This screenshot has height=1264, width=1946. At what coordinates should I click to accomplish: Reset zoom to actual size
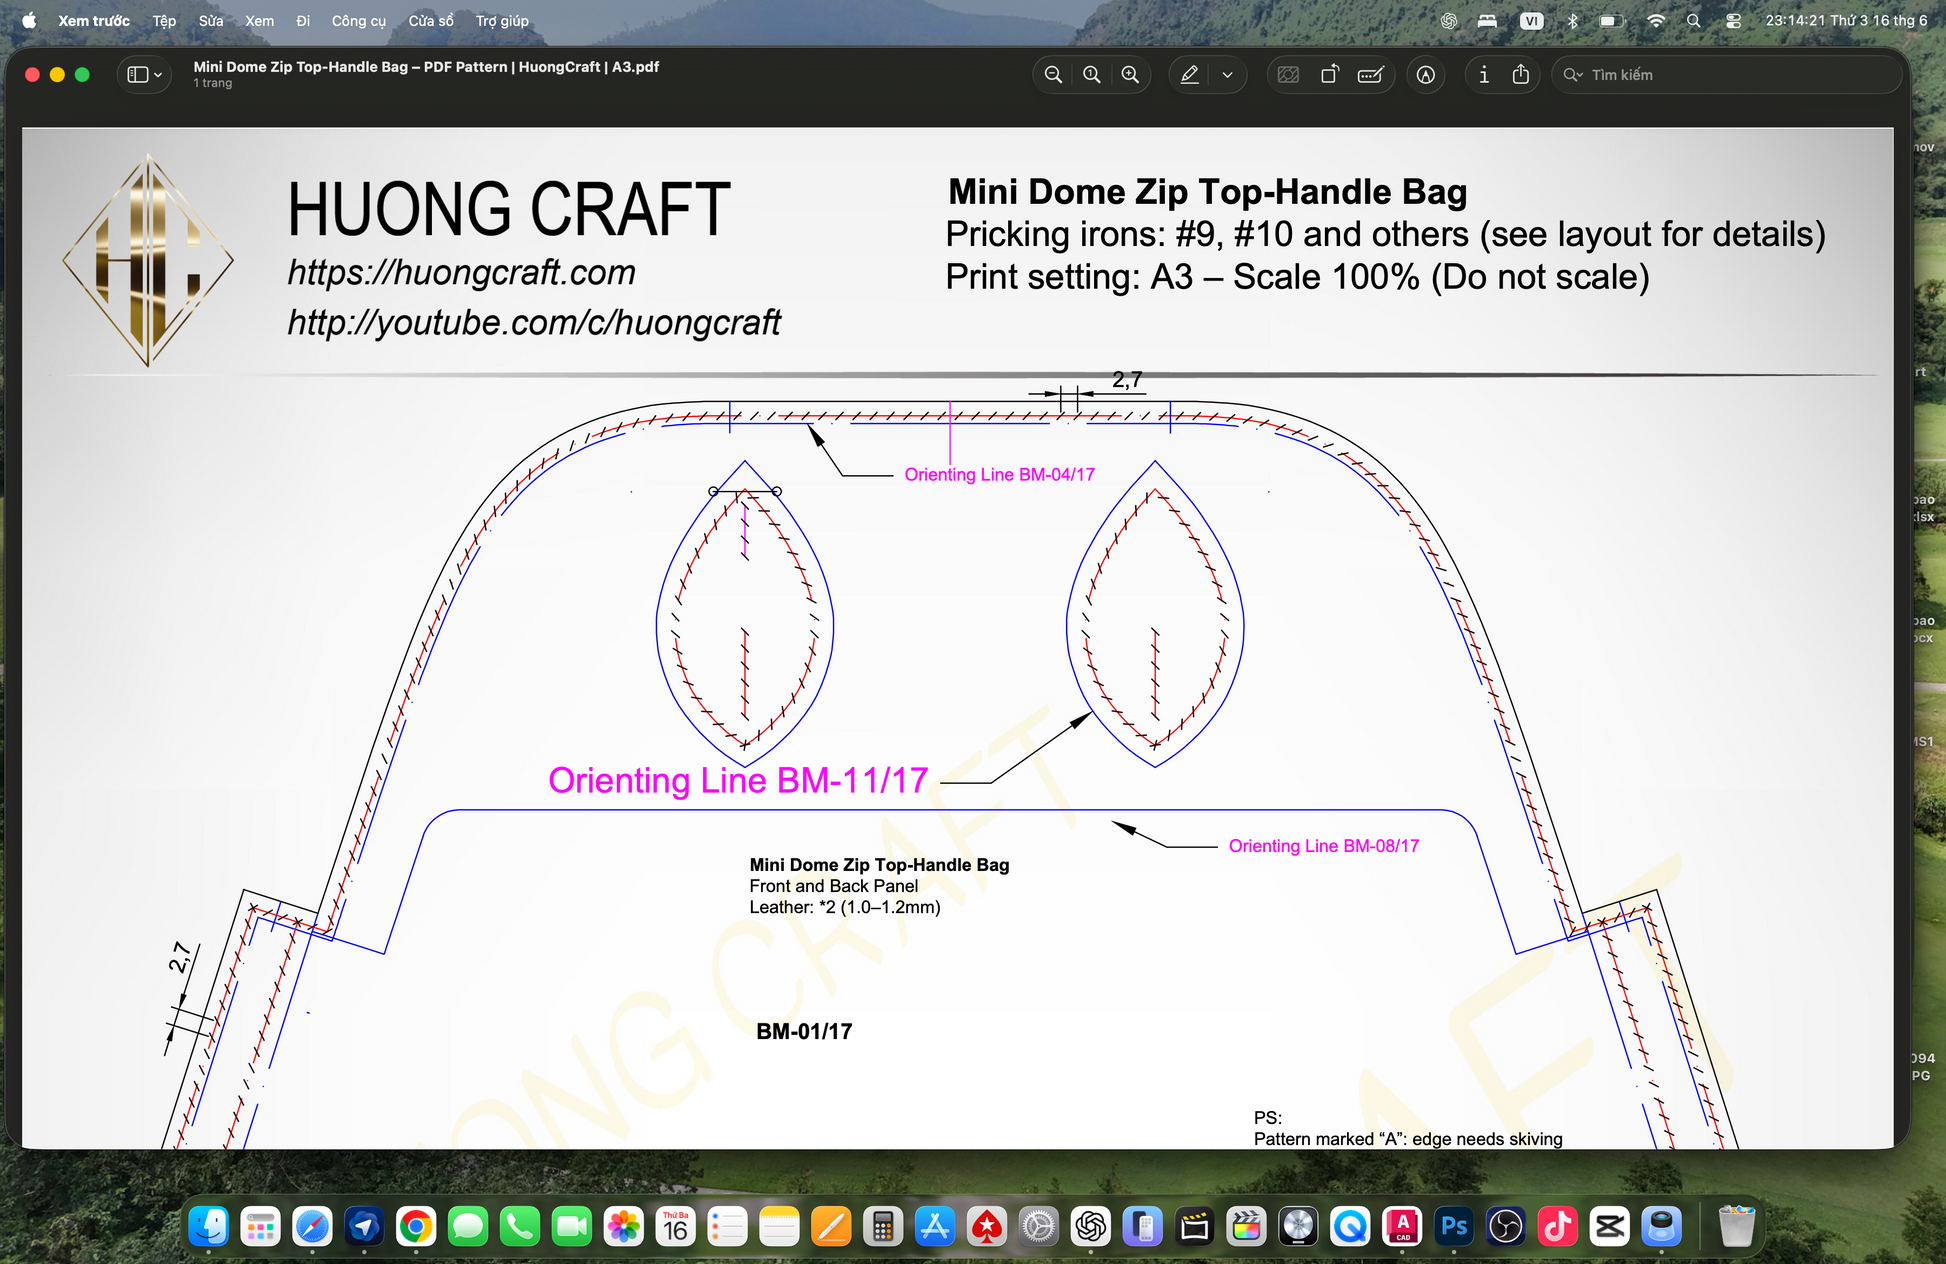point(1092,75)
